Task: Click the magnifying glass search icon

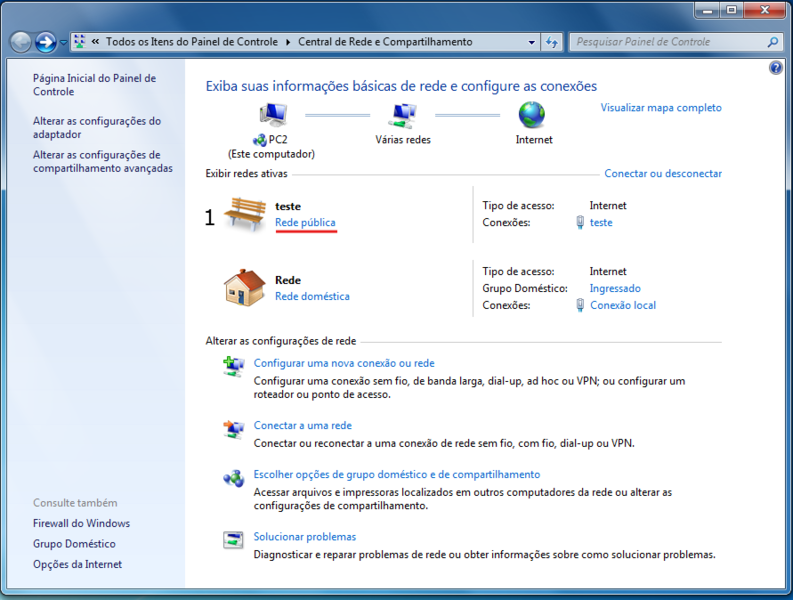Action: point(773,42)
